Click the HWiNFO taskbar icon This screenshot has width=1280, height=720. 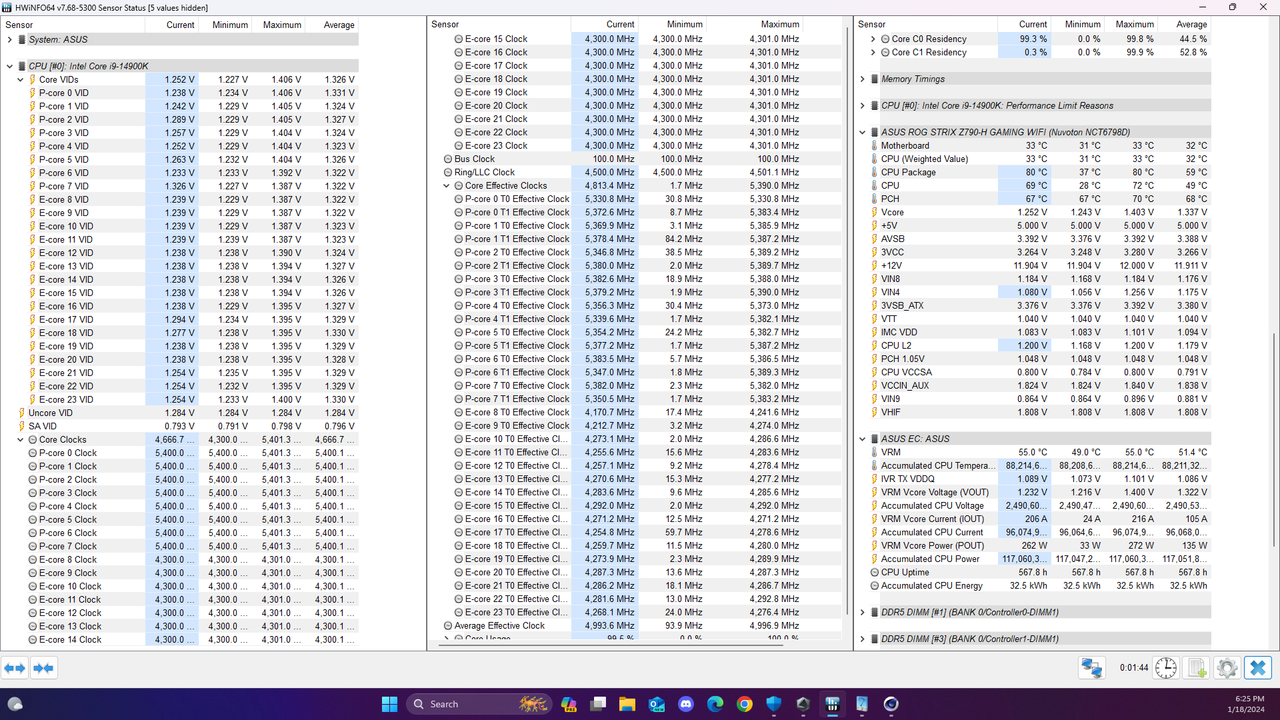(x=831, y=704)
